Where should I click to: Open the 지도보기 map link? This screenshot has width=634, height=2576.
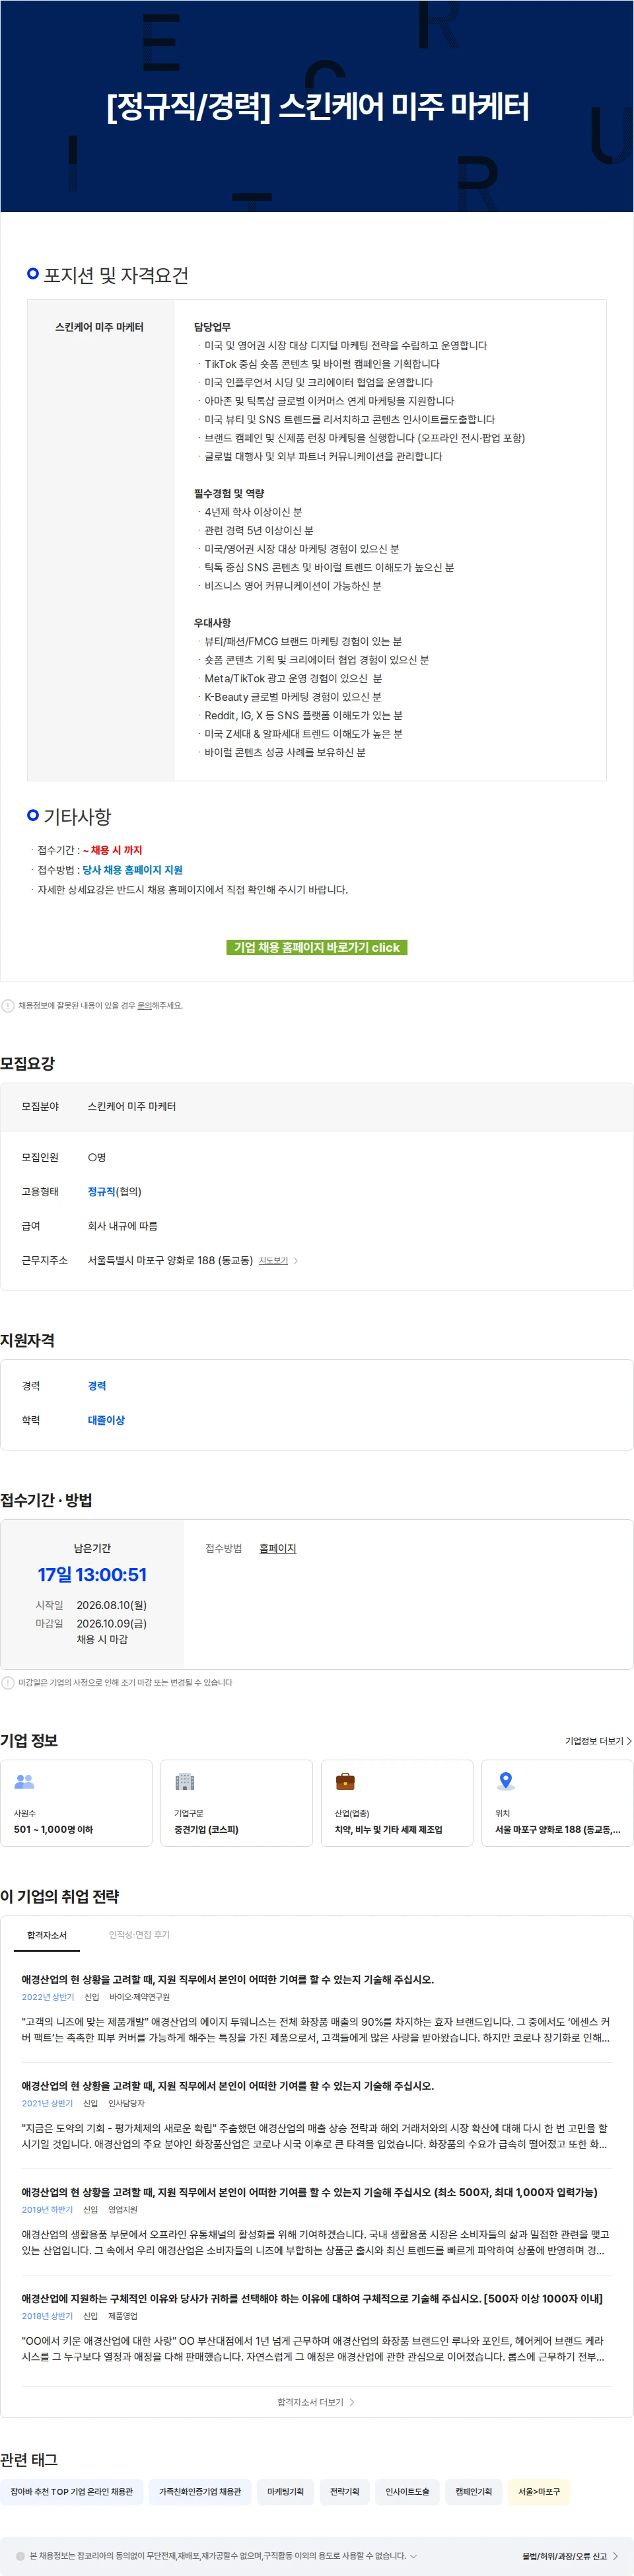point(273,1261)
